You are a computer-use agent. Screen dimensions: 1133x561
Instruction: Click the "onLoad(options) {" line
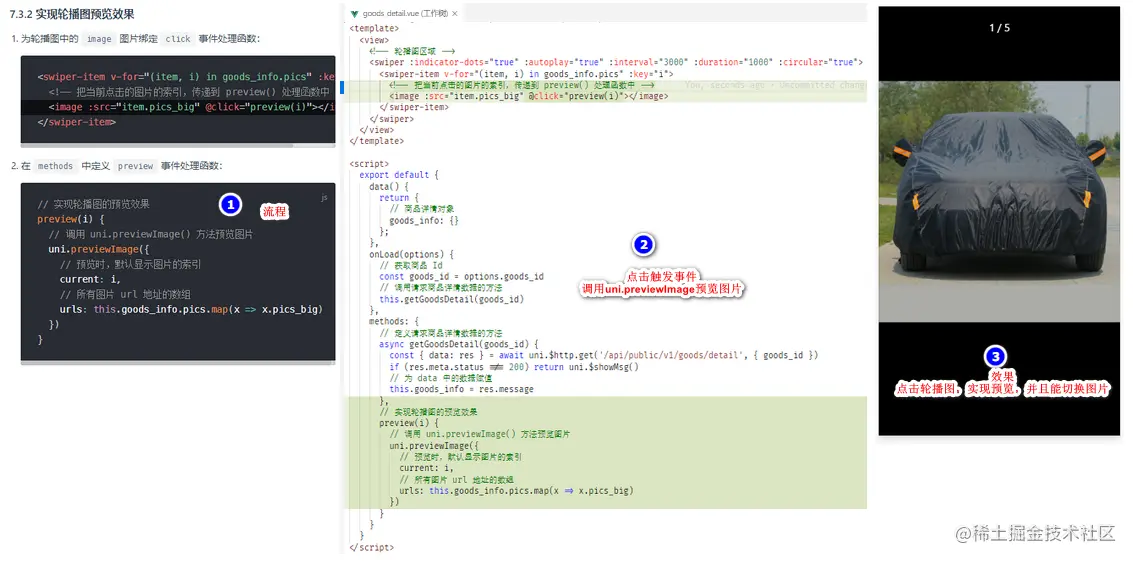coord(411,254)
